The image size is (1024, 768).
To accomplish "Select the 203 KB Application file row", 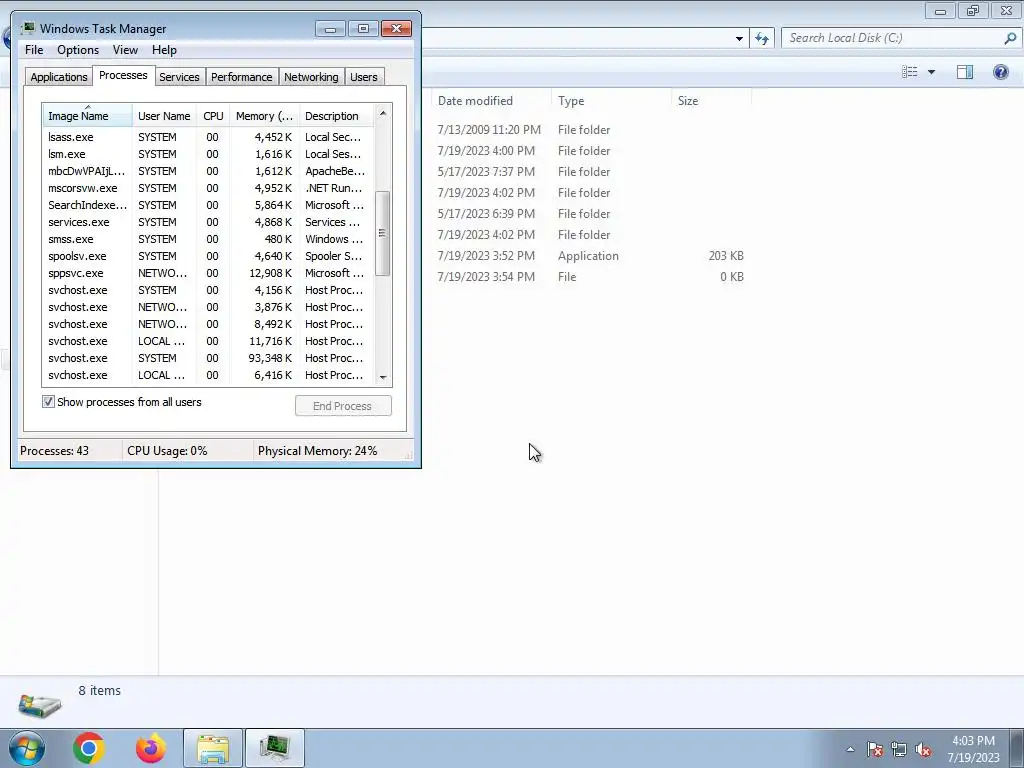I will pyautogui.click(x=591, y=256).
